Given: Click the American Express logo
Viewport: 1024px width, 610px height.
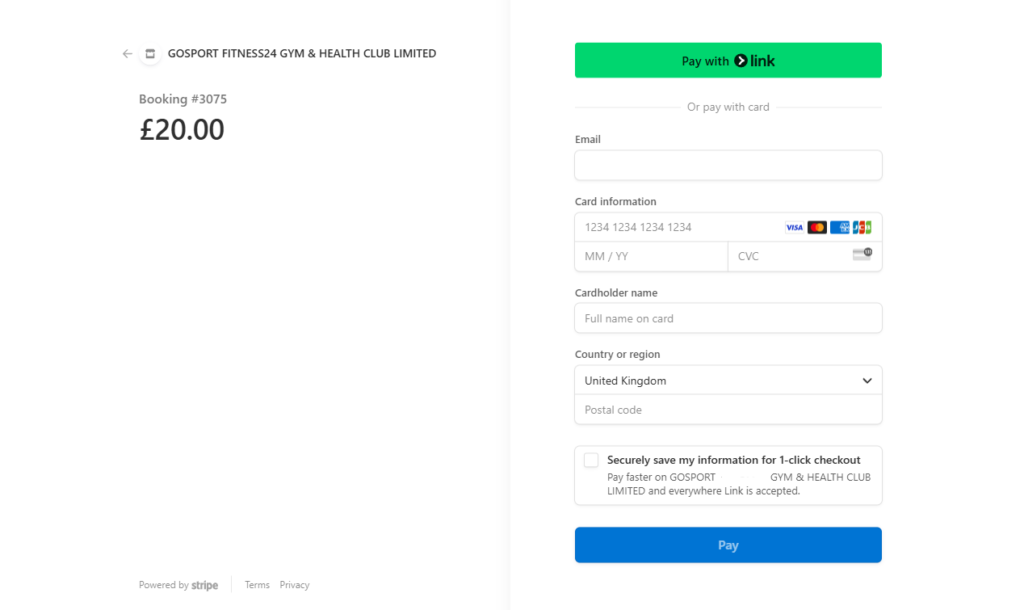Looking at the screenshot, I should coord(840,228).
